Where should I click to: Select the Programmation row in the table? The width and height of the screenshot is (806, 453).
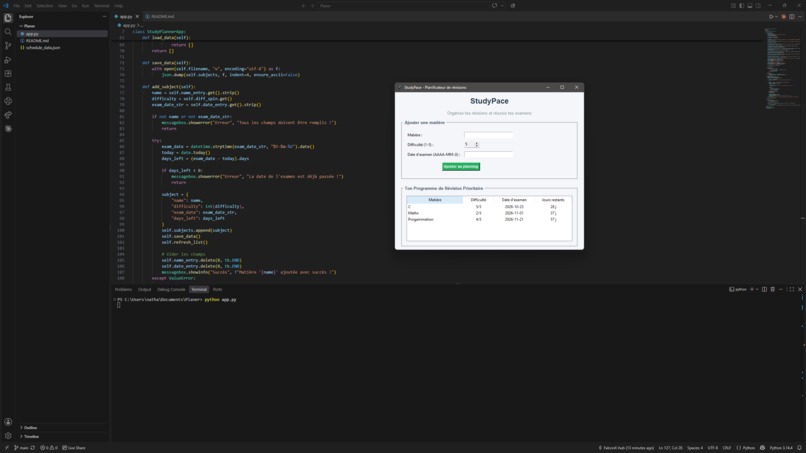pyautogui.click(x=489, y=220)
